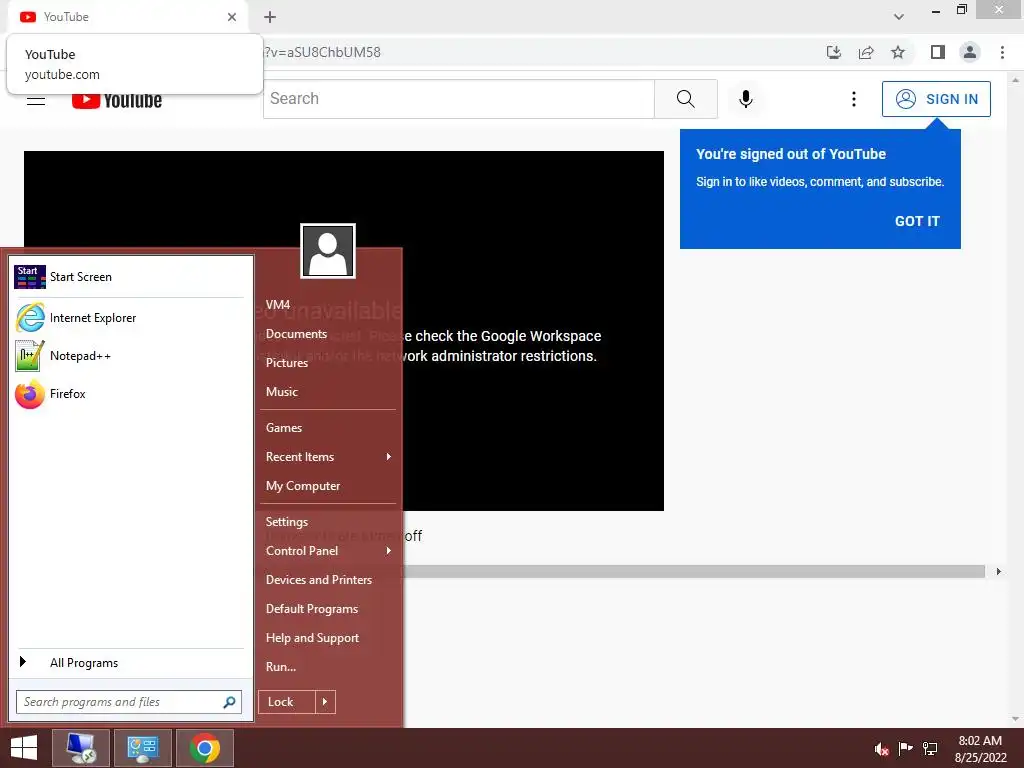Bookmark this tab with star icon
This screenshot has height=768, width=1024.
898,52
